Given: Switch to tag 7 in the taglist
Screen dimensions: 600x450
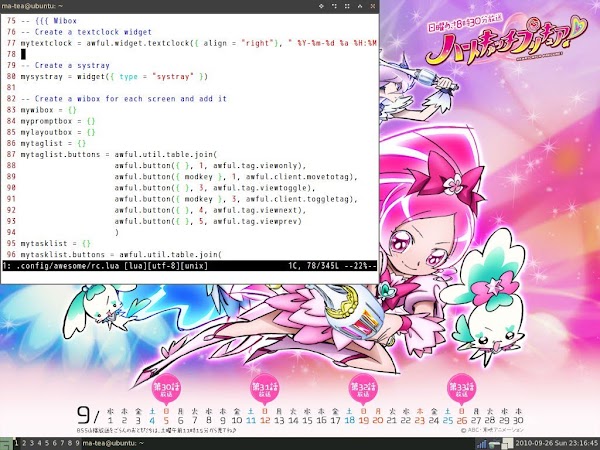Looking at the screenshot, I should 62,443.
